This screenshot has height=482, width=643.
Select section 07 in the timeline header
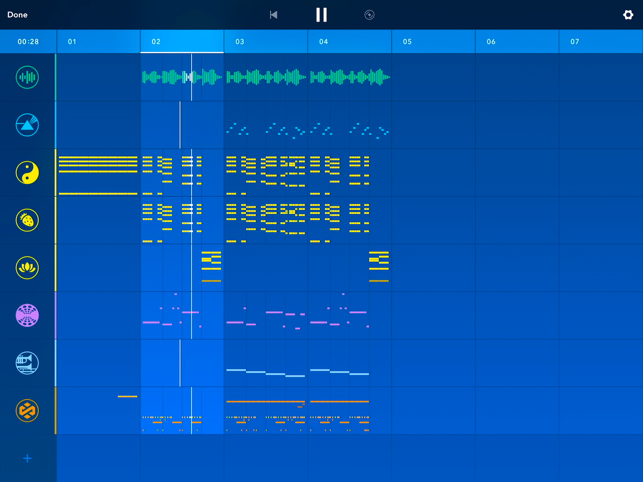tap(601, 41)
